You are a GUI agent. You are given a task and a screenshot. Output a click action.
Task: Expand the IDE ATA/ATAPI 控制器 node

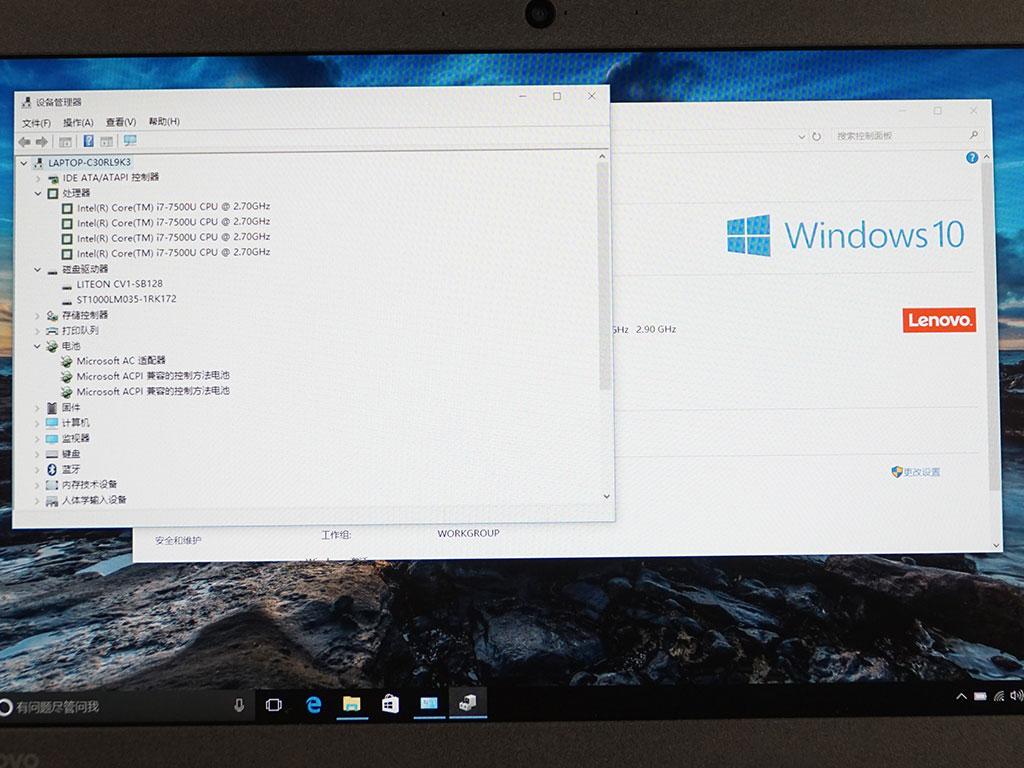pos(38,178)
